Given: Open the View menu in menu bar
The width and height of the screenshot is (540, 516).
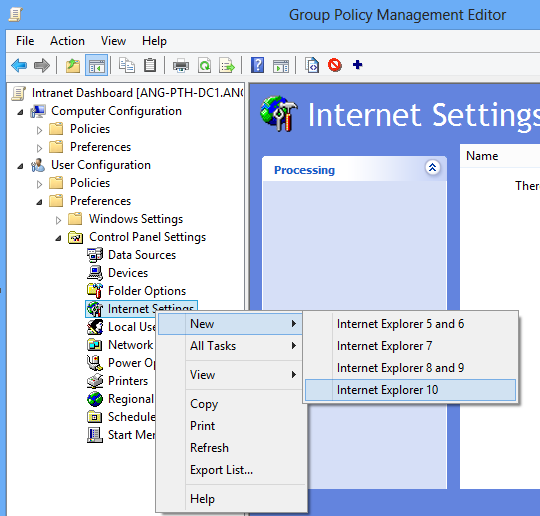Looking at the screenshot, I should [x=113, y=41].
